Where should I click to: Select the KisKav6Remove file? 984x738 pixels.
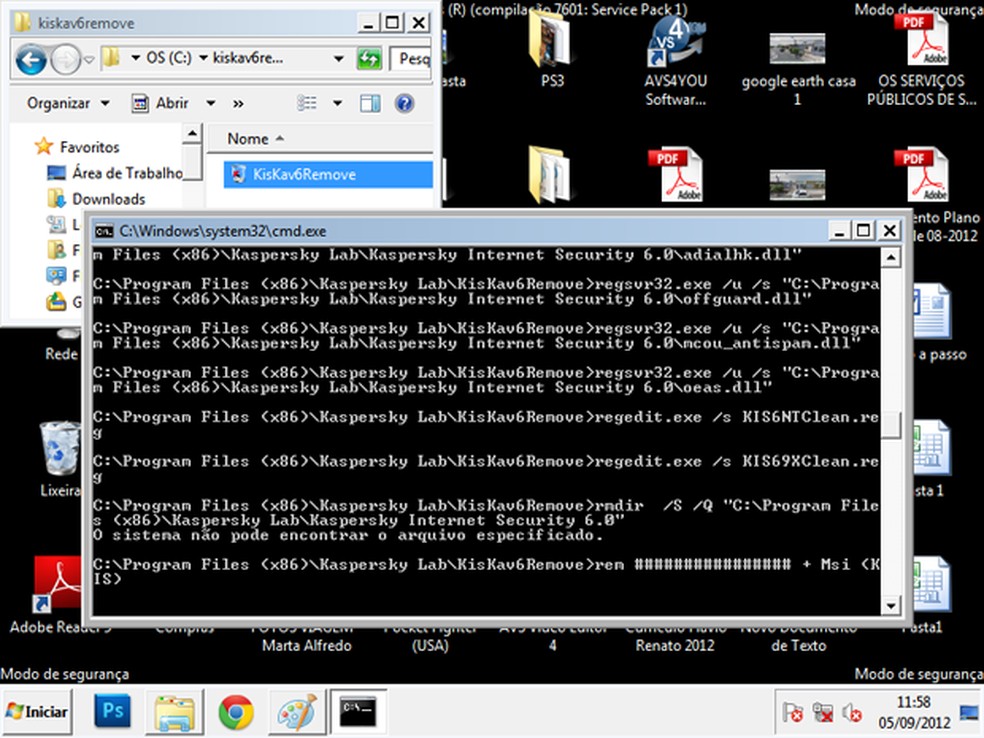click(328, 174)
